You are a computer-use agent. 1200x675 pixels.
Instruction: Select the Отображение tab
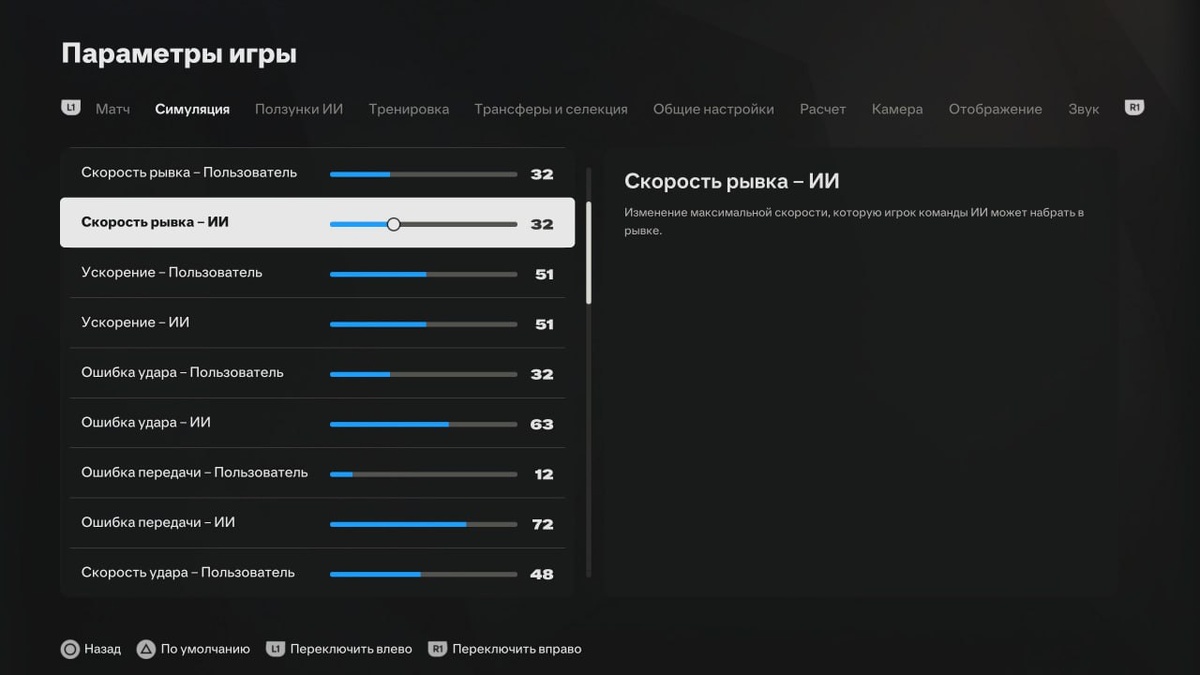pyautogui.click(x=995, y=109)
